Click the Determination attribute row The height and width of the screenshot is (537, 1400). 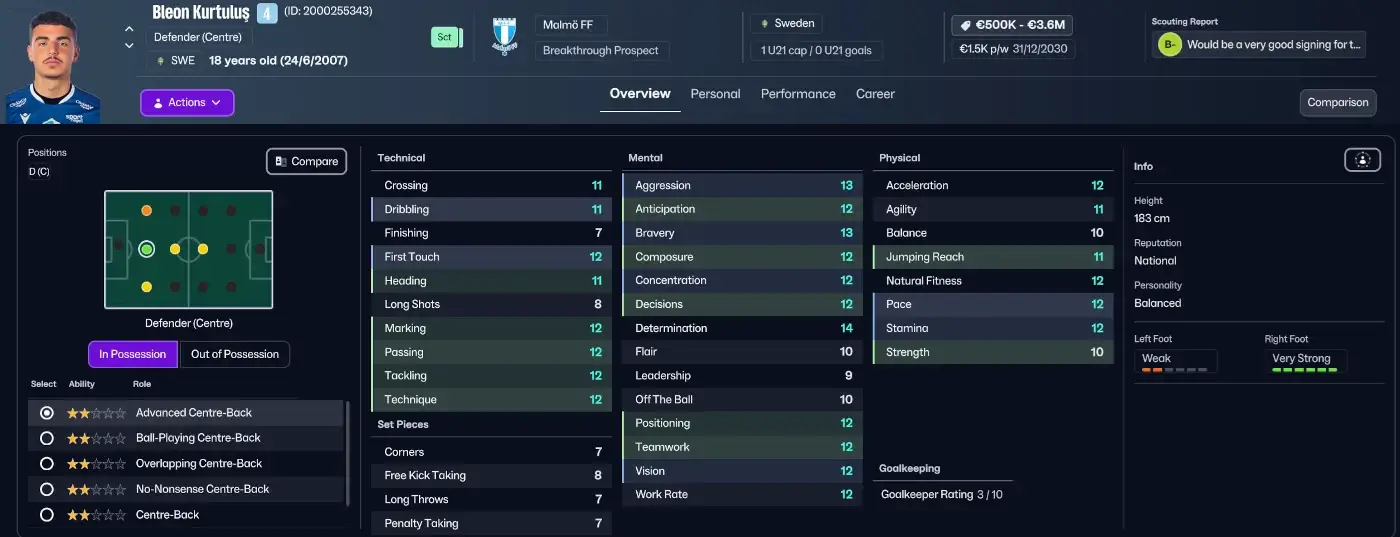tap(742, 328)
